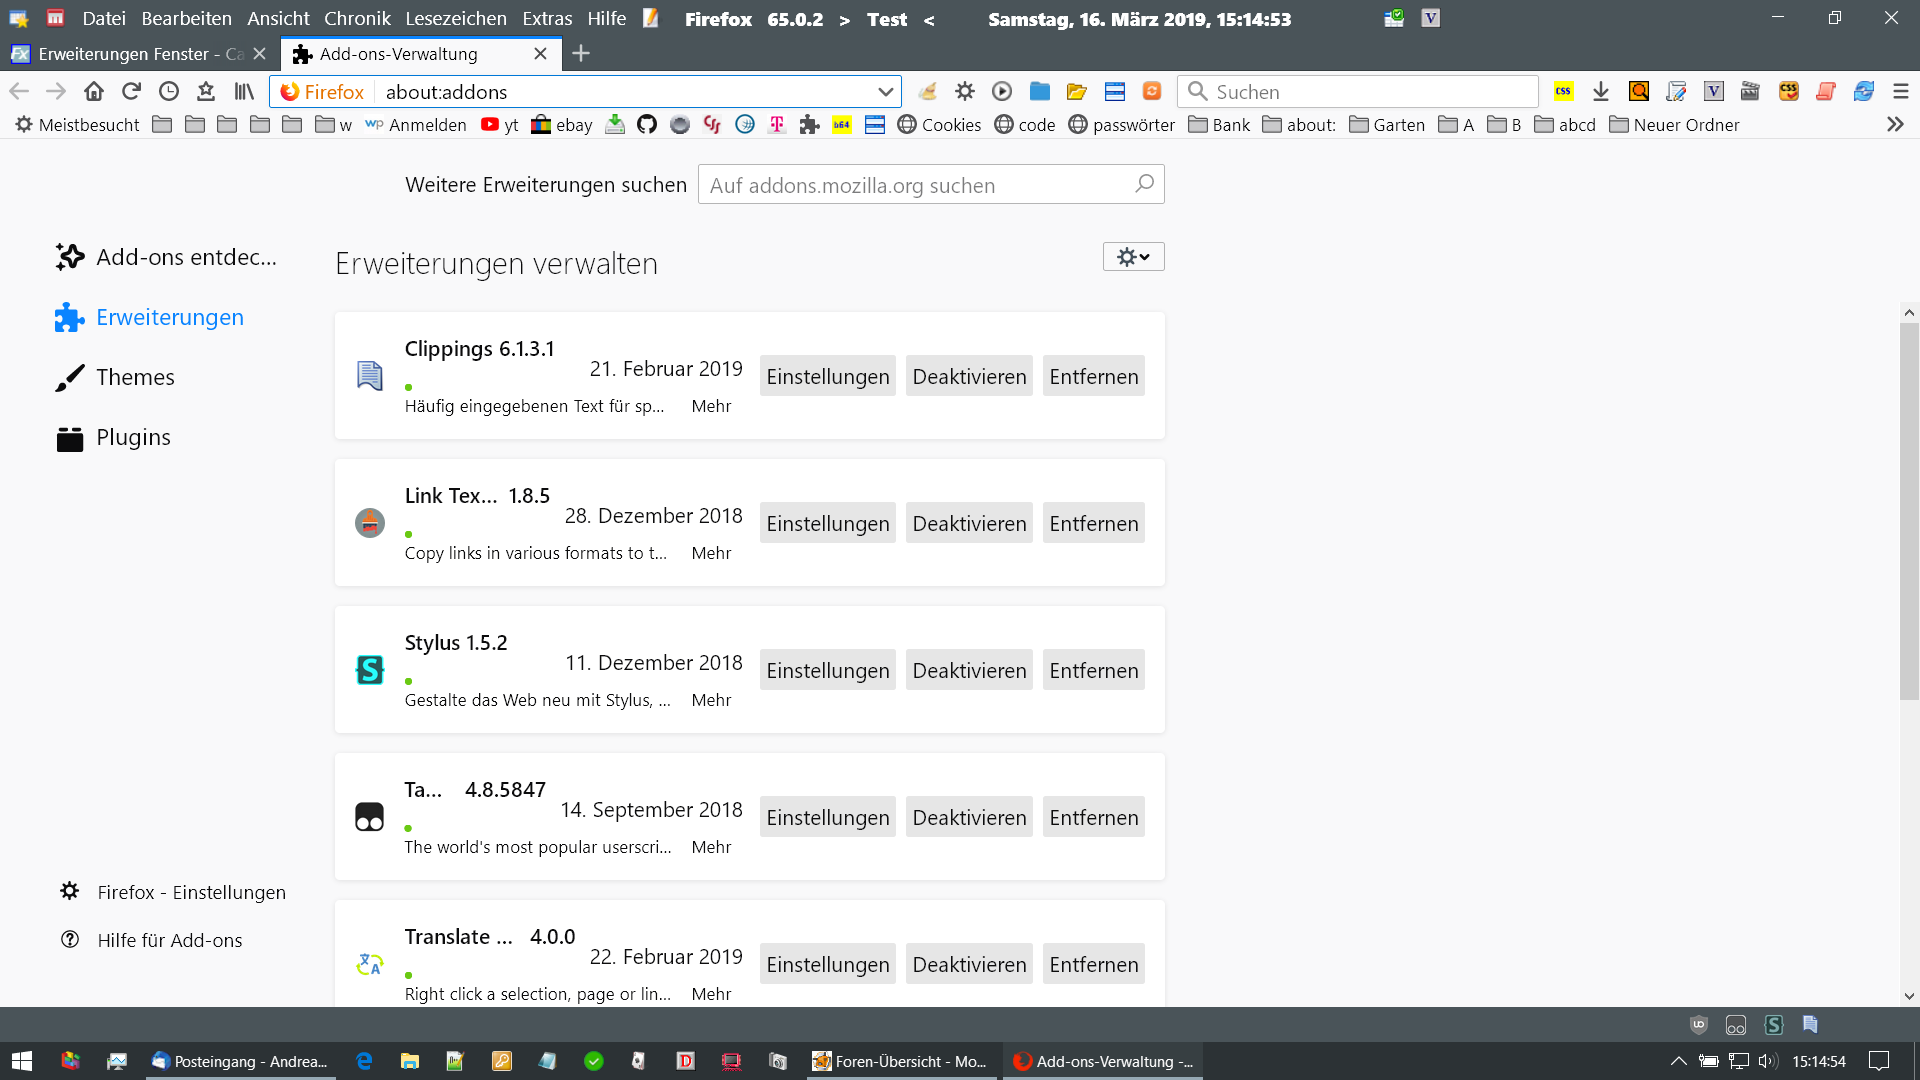Remove the Link Text extension
1920x1080 pixels.
[1093, 523]
